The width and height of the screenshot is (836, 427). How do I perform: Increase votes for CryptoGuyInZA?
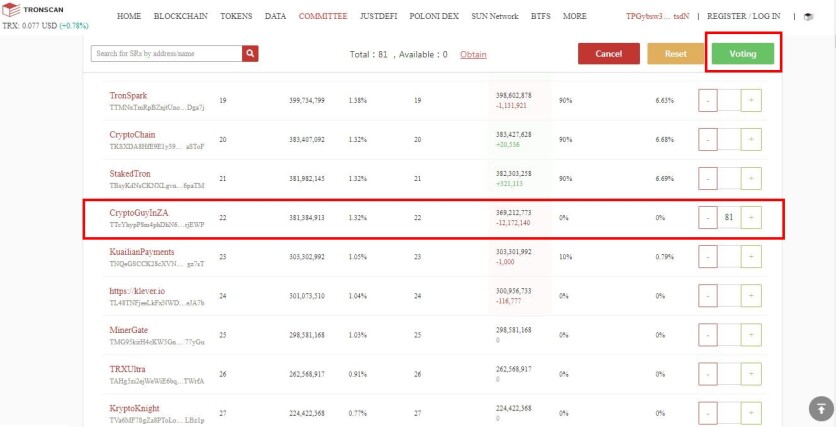point(751,217)
